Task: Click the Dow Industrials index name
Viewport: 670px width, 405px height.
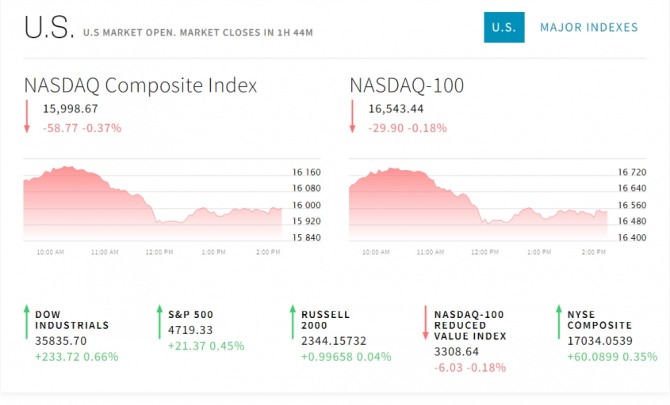Action: coord(72,320)
